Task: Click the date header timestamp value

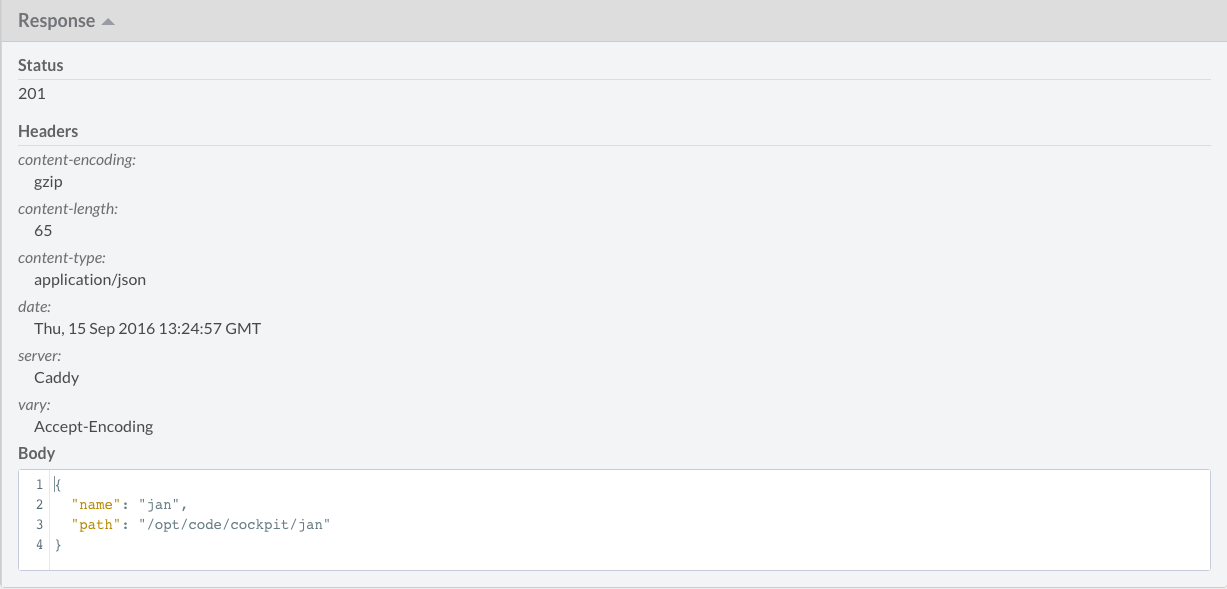Action: [147, 328]
